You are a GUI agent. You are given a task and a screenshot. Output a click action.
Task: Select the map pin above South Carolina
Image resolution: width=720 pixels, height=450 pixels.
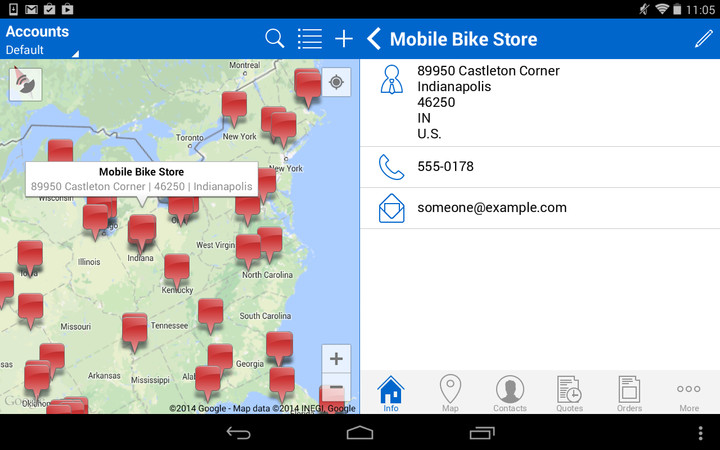click(210, 315)
